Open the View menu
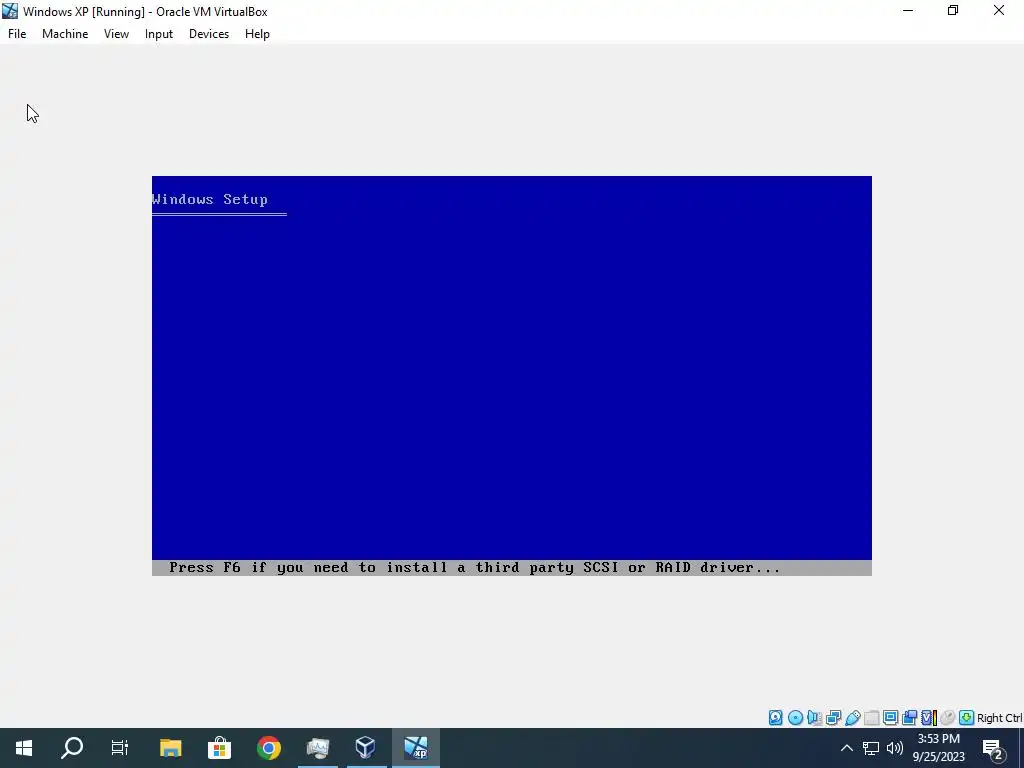1024x768 pixels. (x=116, y=34)
